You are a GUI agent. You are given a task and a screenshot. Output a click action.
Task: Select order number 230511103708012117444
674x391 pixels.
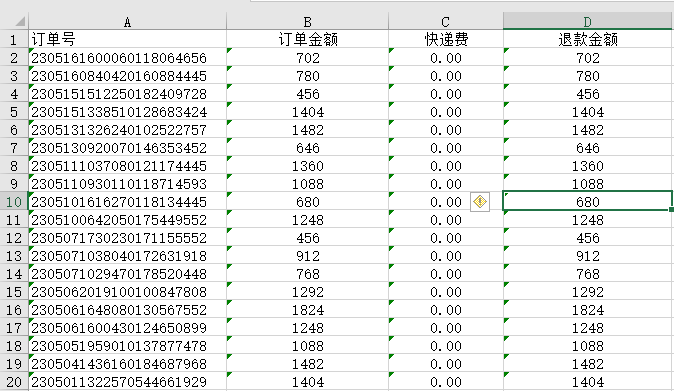pos(127,165)
